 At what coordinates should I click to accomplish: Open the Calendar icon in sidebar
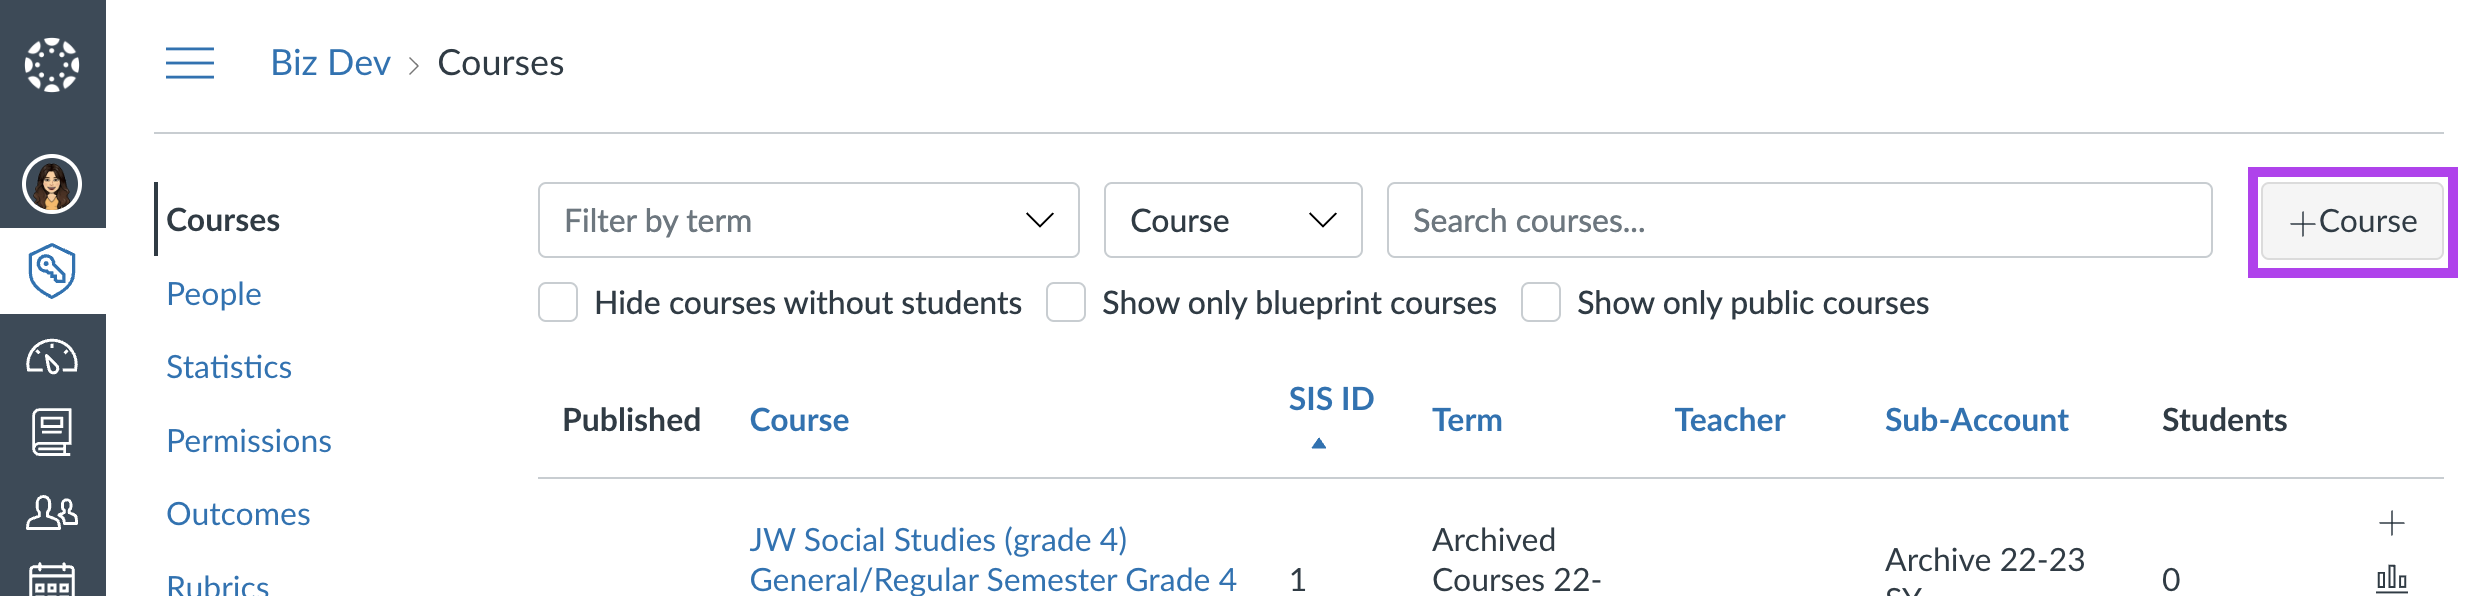(52, 580)
